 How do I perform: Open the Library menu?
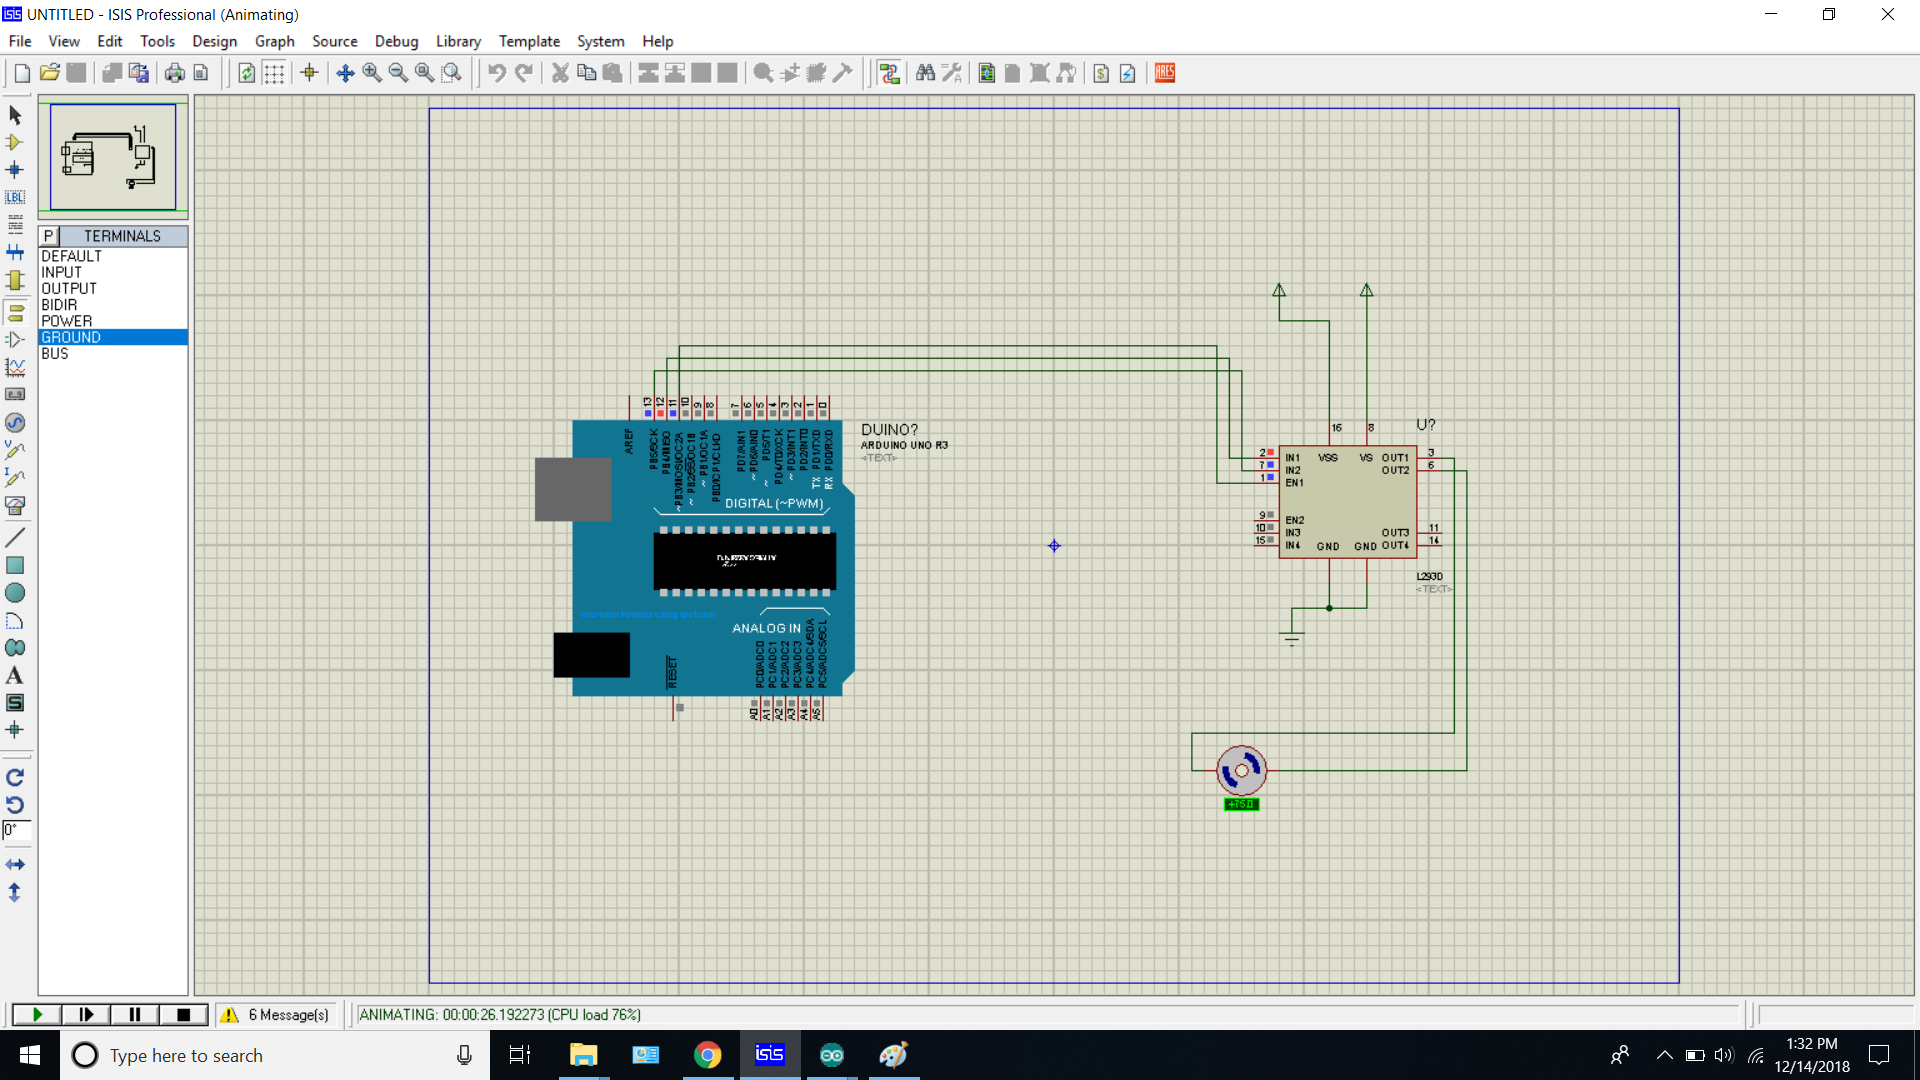pyautogui.click(x=458, y=41)
